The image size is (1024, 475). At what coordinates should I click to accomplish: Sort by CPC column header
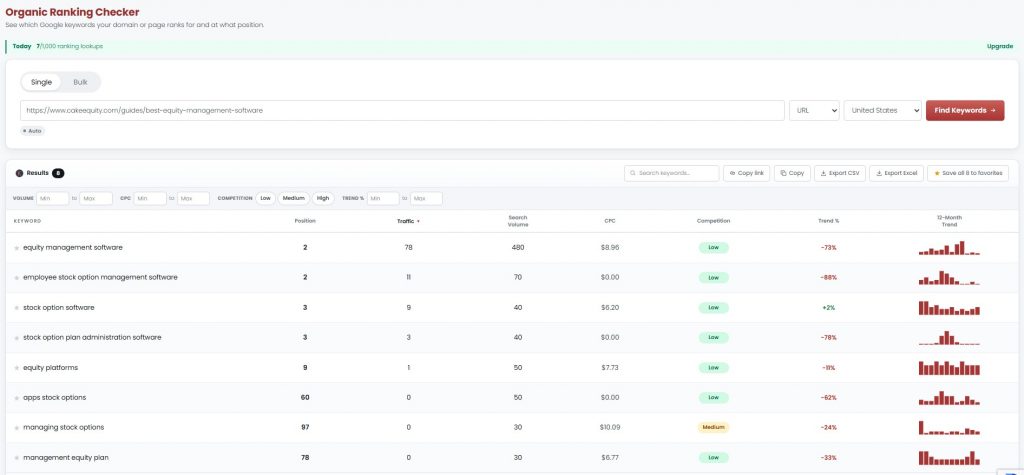609,221
